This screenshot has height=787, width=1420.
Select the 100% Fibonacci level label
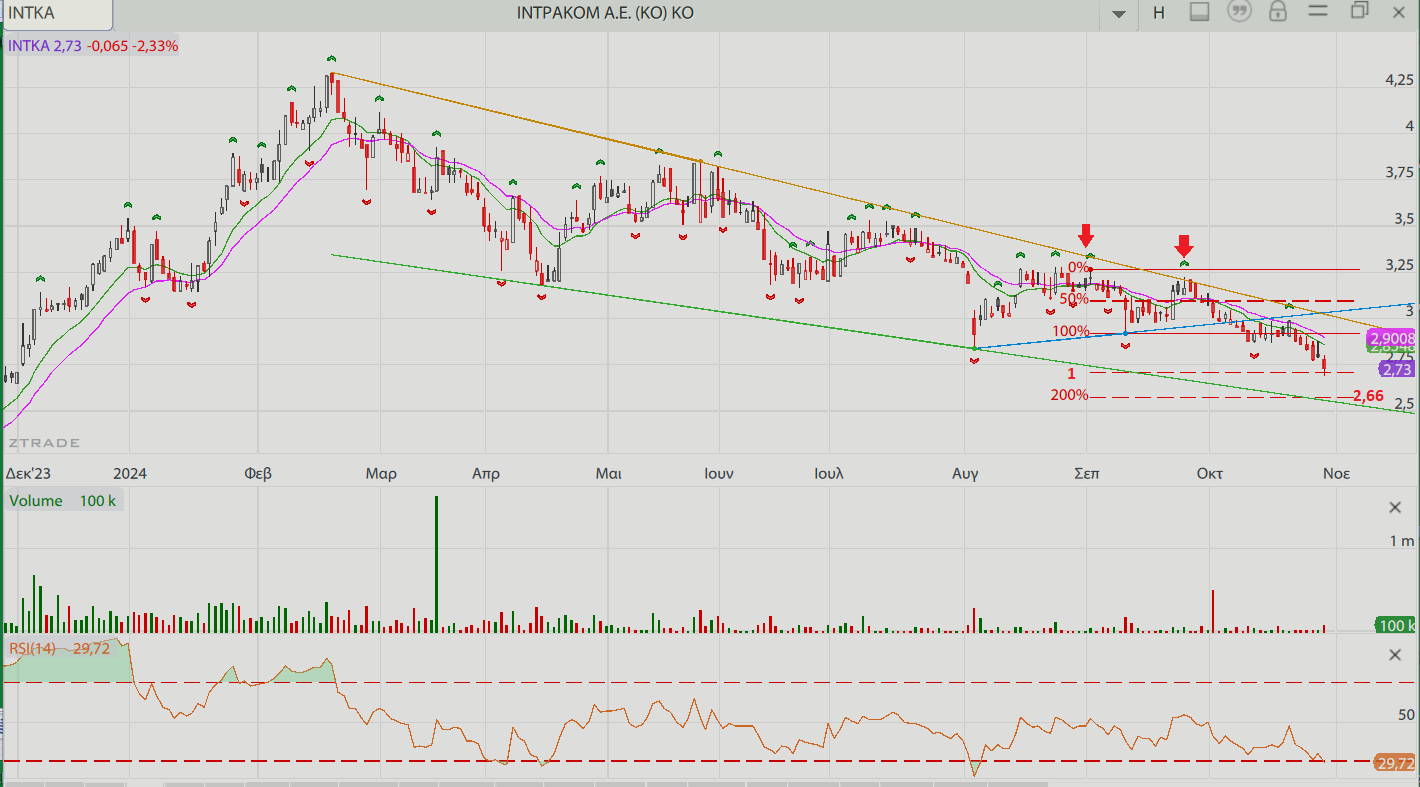point(1070,331)
